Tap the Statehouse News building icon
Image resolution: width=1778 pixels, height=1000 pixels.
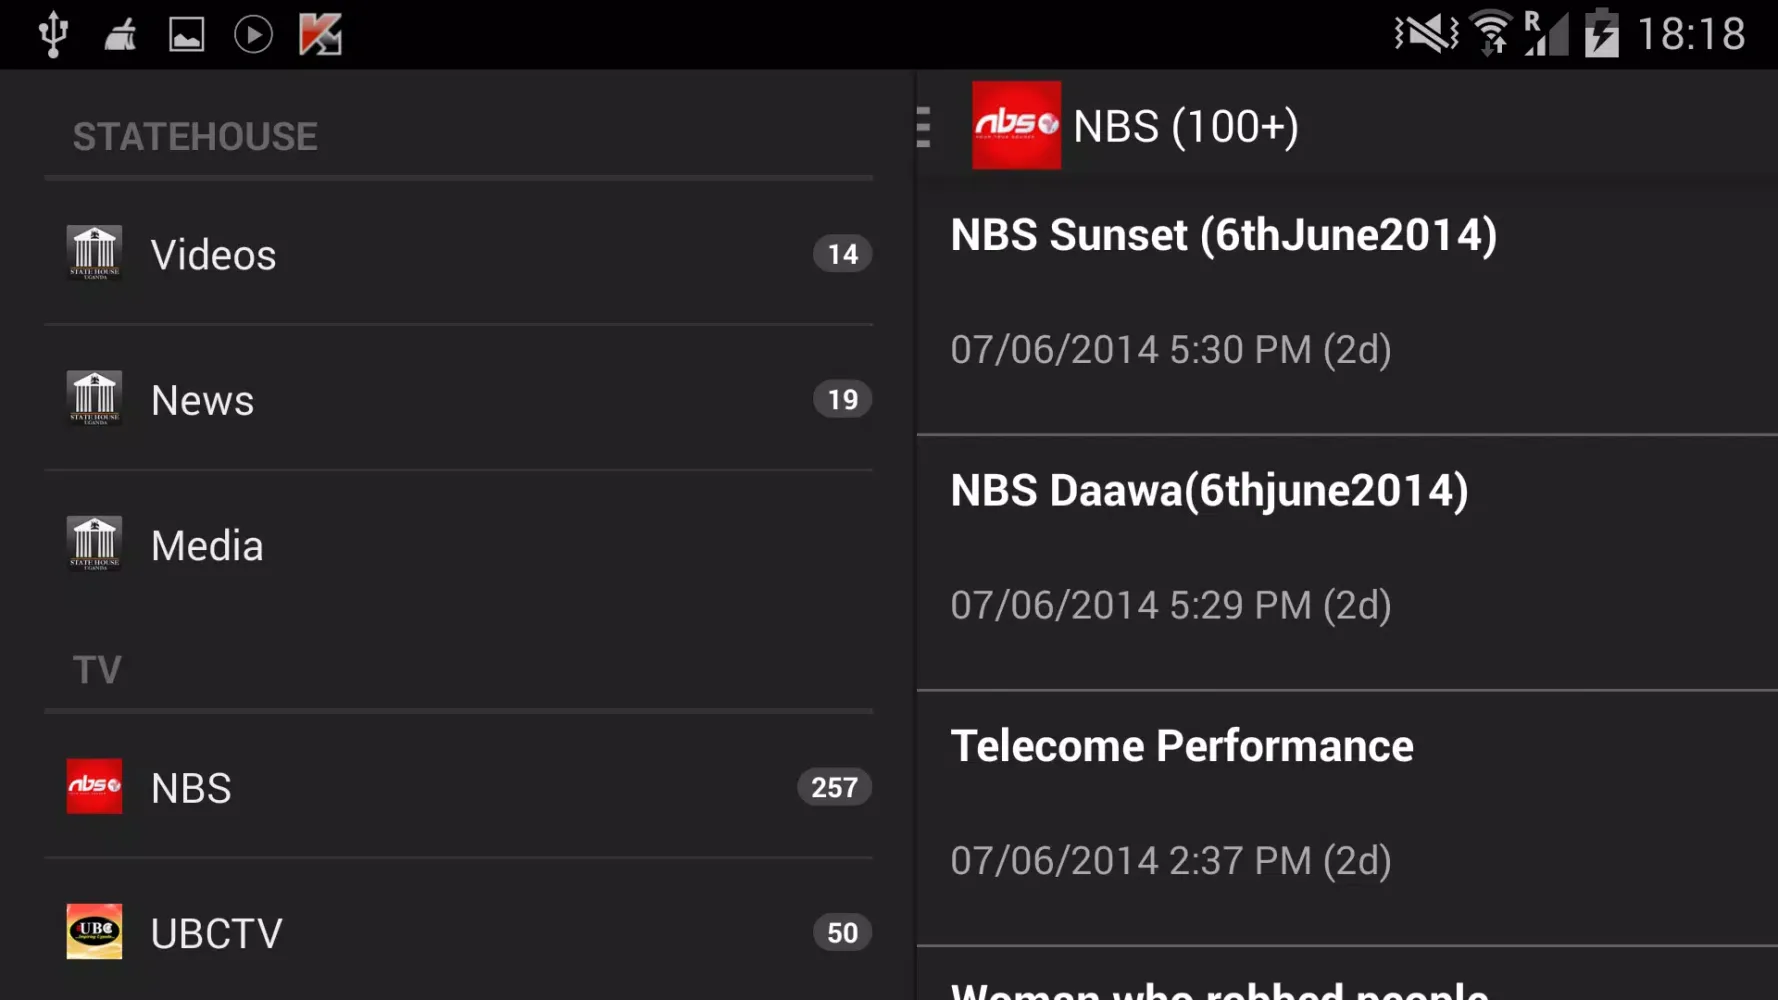pos(95,399)
